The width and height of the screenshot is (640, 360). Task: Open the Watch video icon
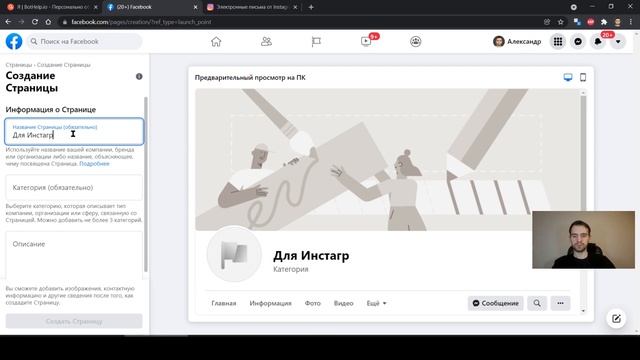tap(366, 41)
